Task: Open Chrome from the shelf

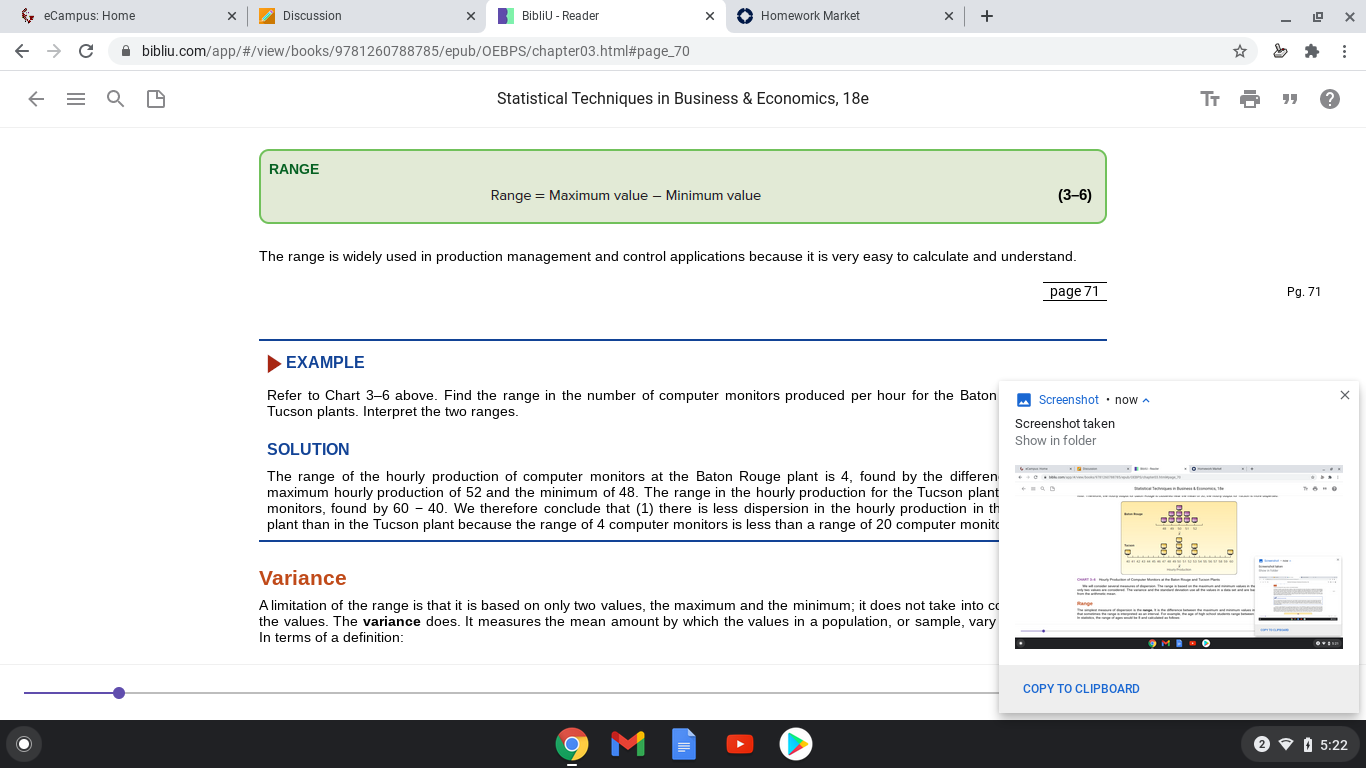Action: pos(572,744)
